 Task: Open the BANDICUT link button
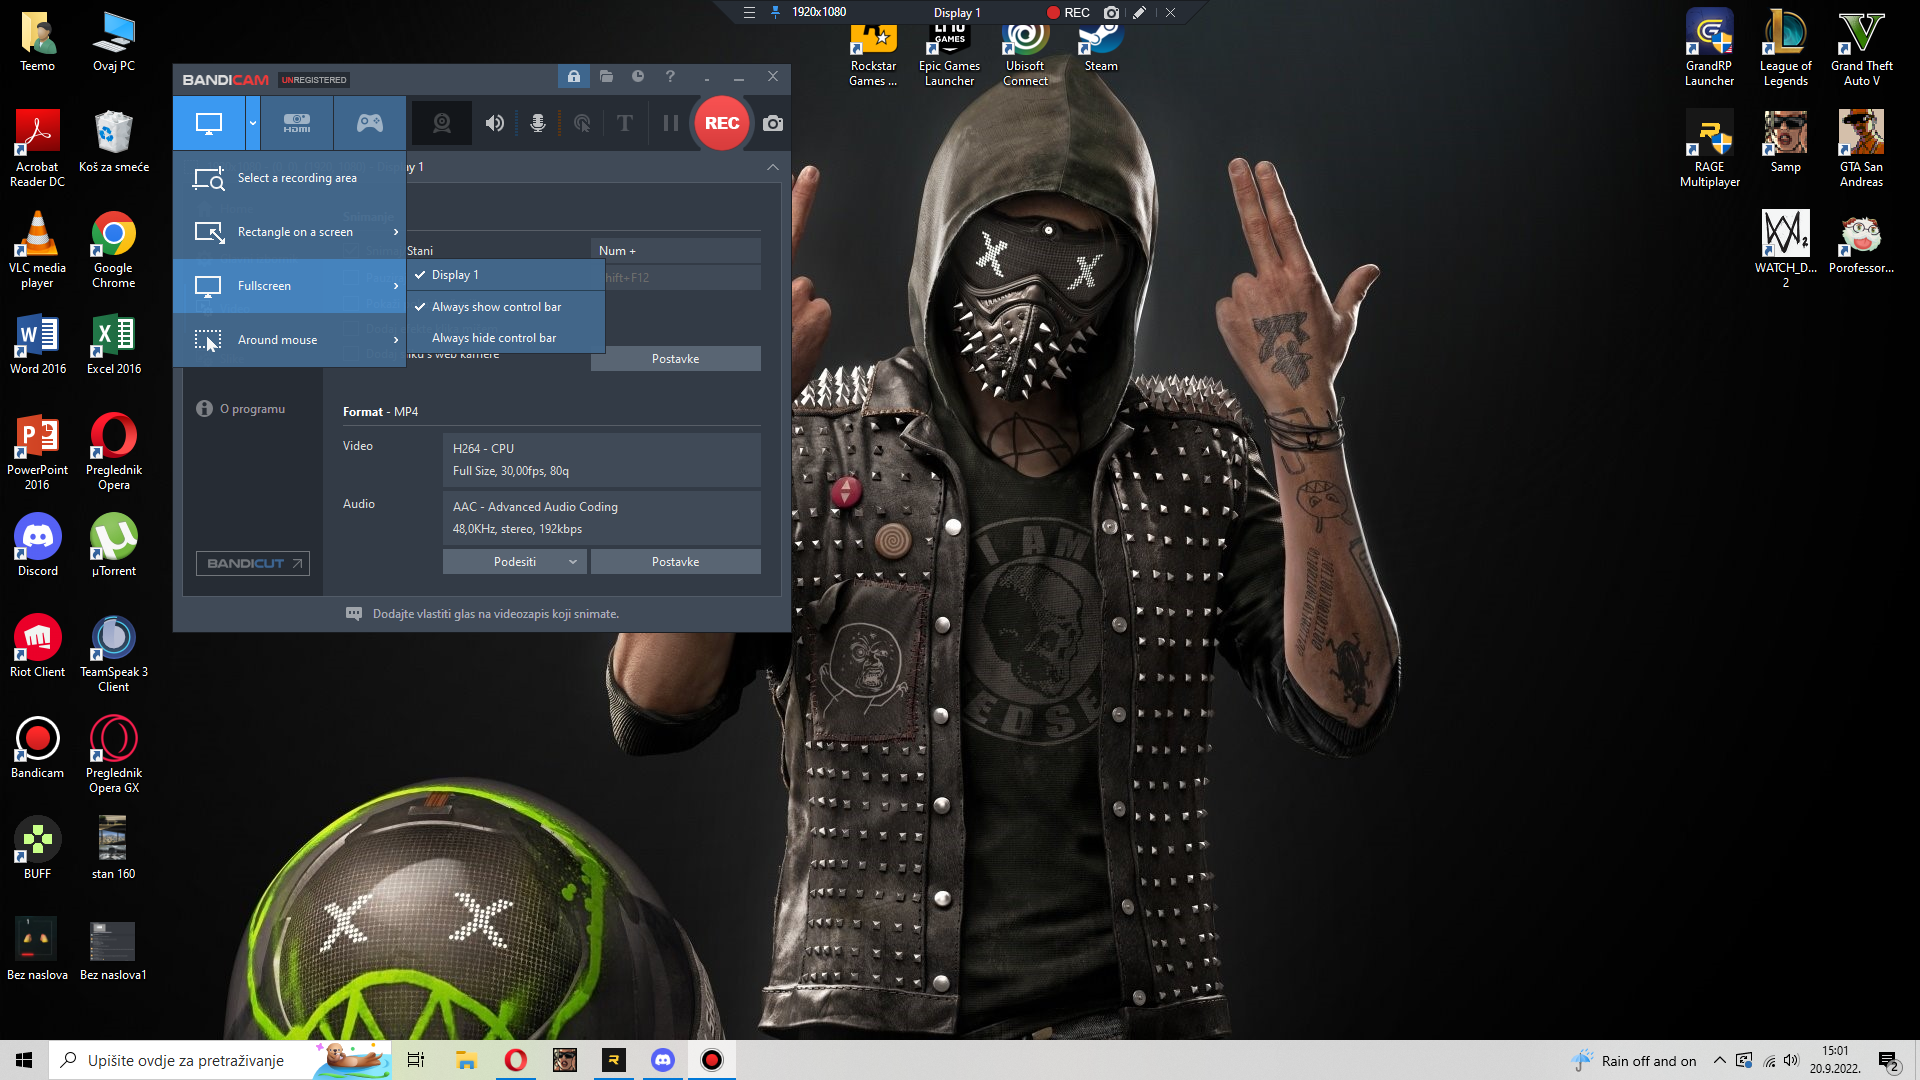pos(253,564)
